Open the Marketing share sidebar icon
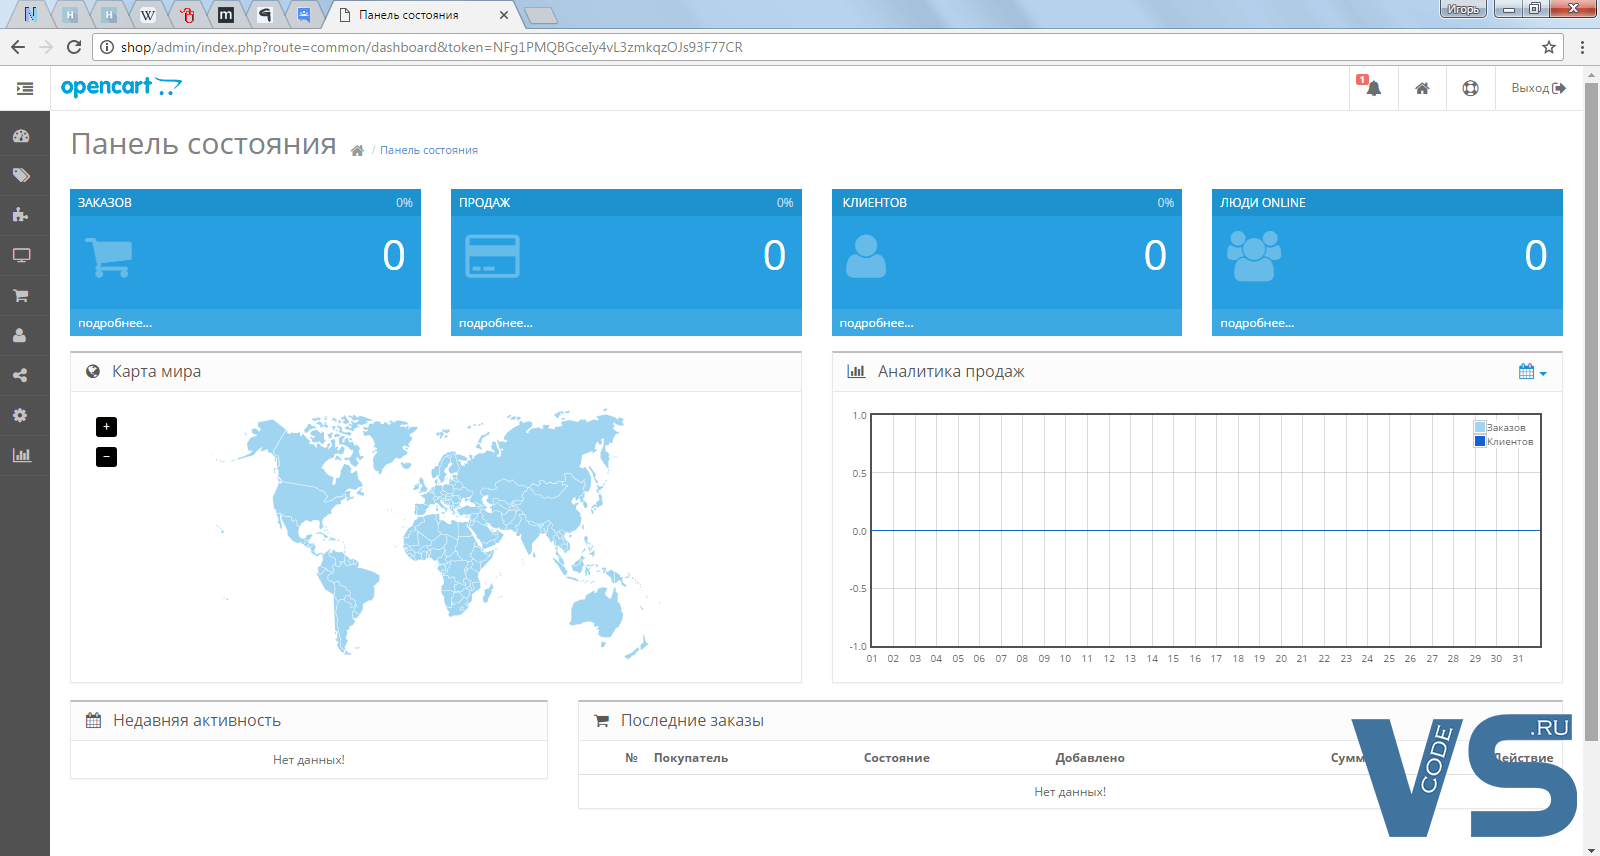This screenshot has height=856, width=1600. pos(21,376)
